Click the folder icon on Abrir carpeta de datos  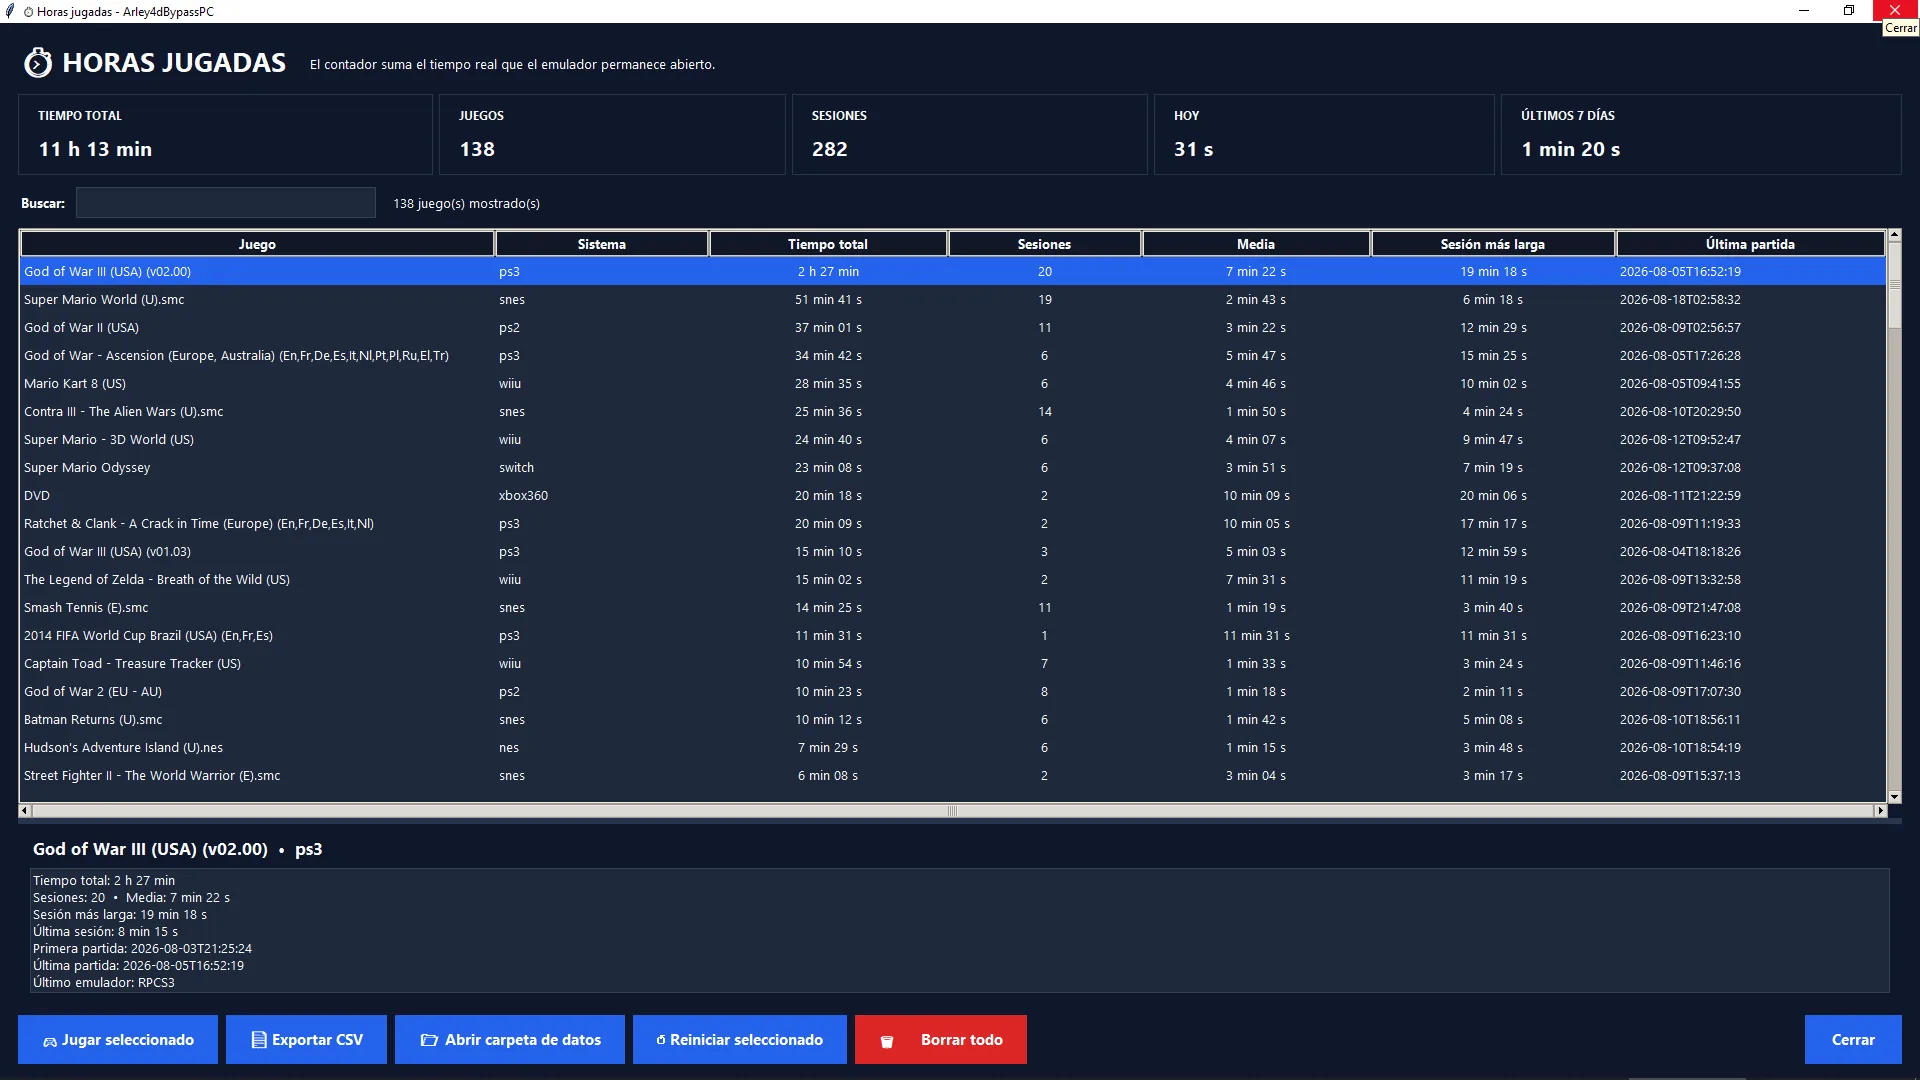(429, 1040)
